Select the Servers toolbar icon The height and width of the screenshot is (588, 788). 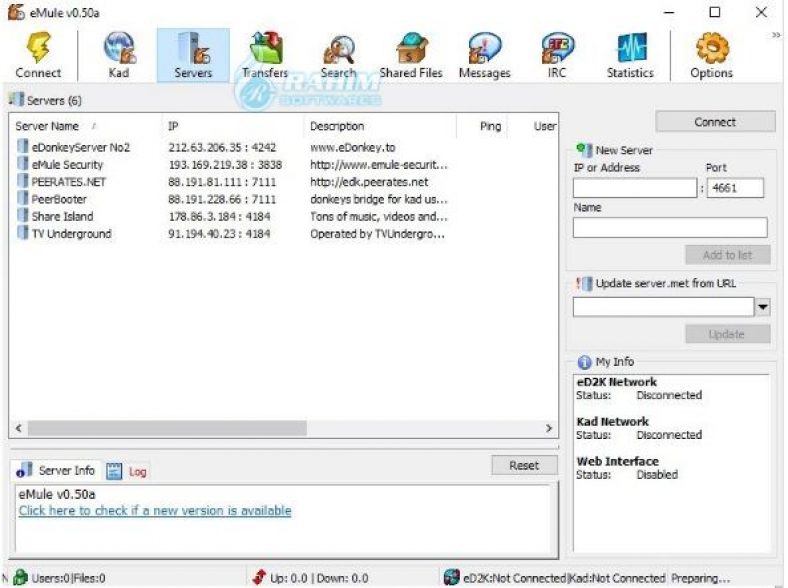point(193,55)
